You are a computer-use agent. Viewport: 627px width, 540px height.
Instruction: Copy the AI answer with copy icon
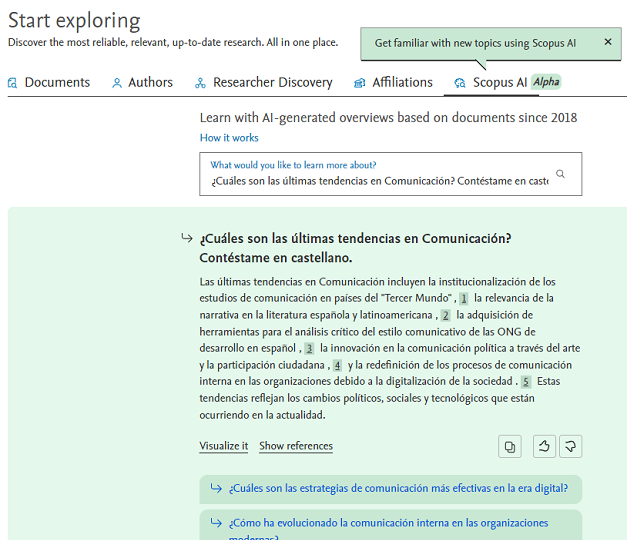509,446
